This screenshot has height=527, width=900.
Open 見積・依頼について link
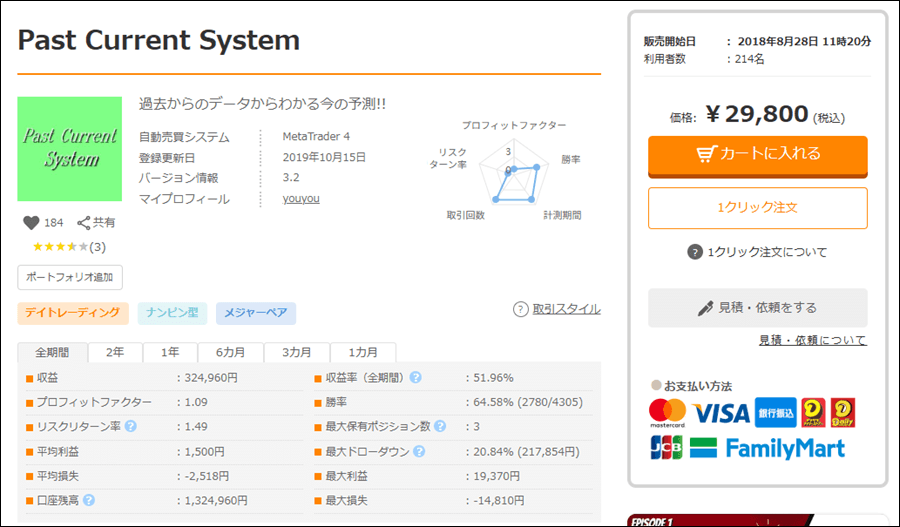(812, 340)
